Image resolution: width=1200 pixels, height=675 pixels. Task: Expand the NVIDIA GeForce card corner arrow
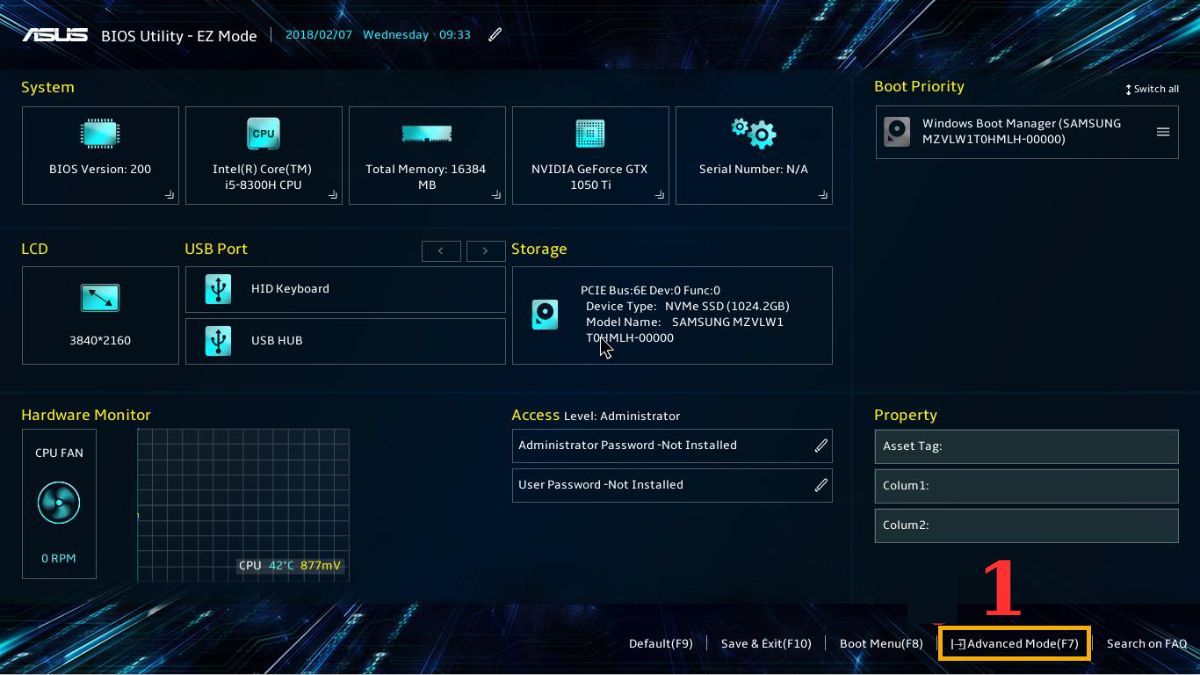659,196
